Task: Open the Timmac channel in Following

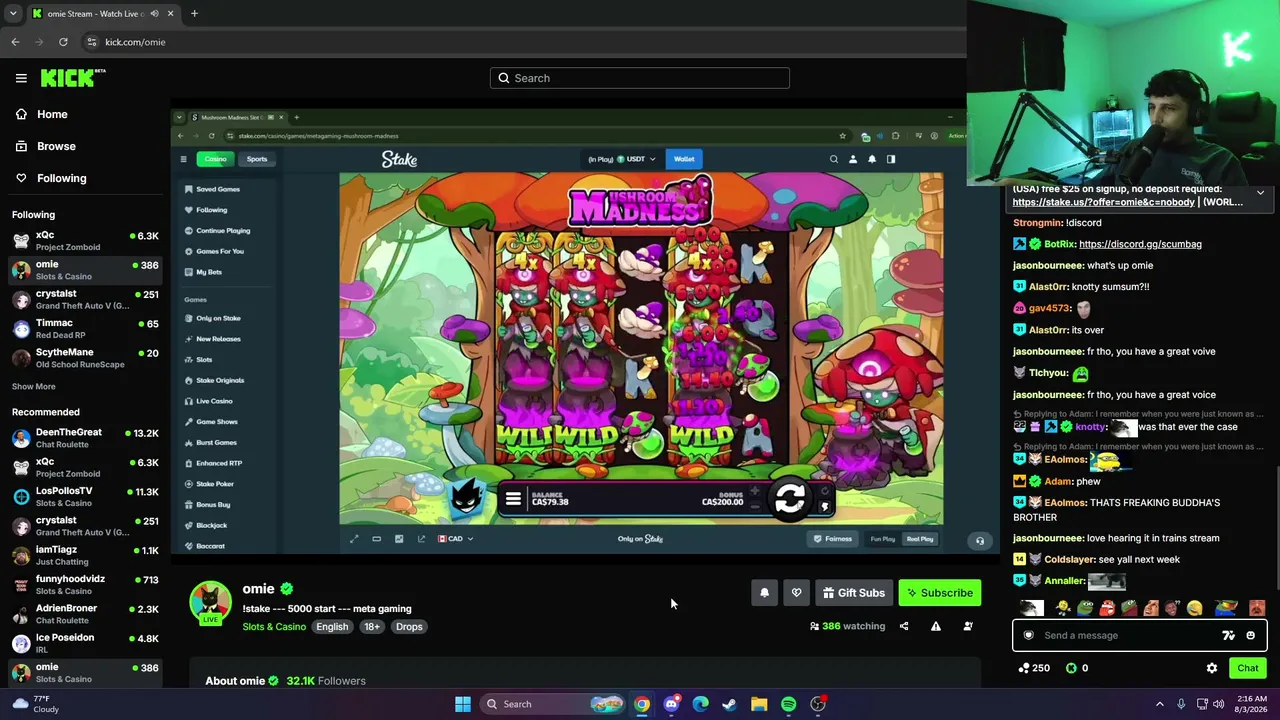Action: [85, 329]
